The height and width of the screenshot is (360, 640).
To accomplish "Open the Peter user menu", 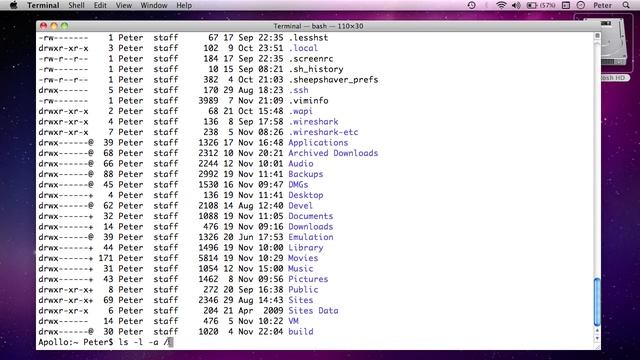I will [x=602, y=5].
